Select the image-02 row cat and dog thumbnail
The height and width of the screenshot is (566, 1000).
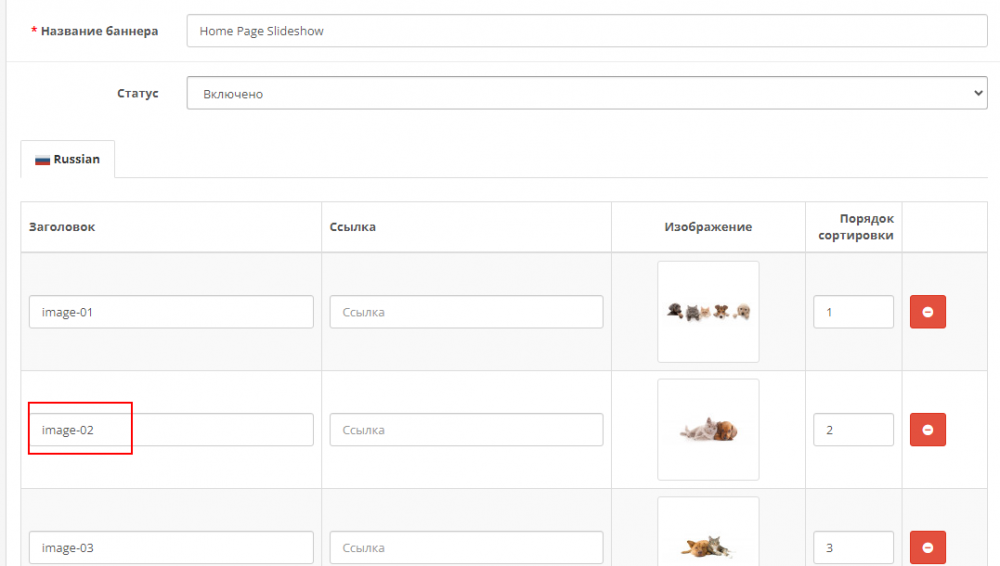[708, 429]
